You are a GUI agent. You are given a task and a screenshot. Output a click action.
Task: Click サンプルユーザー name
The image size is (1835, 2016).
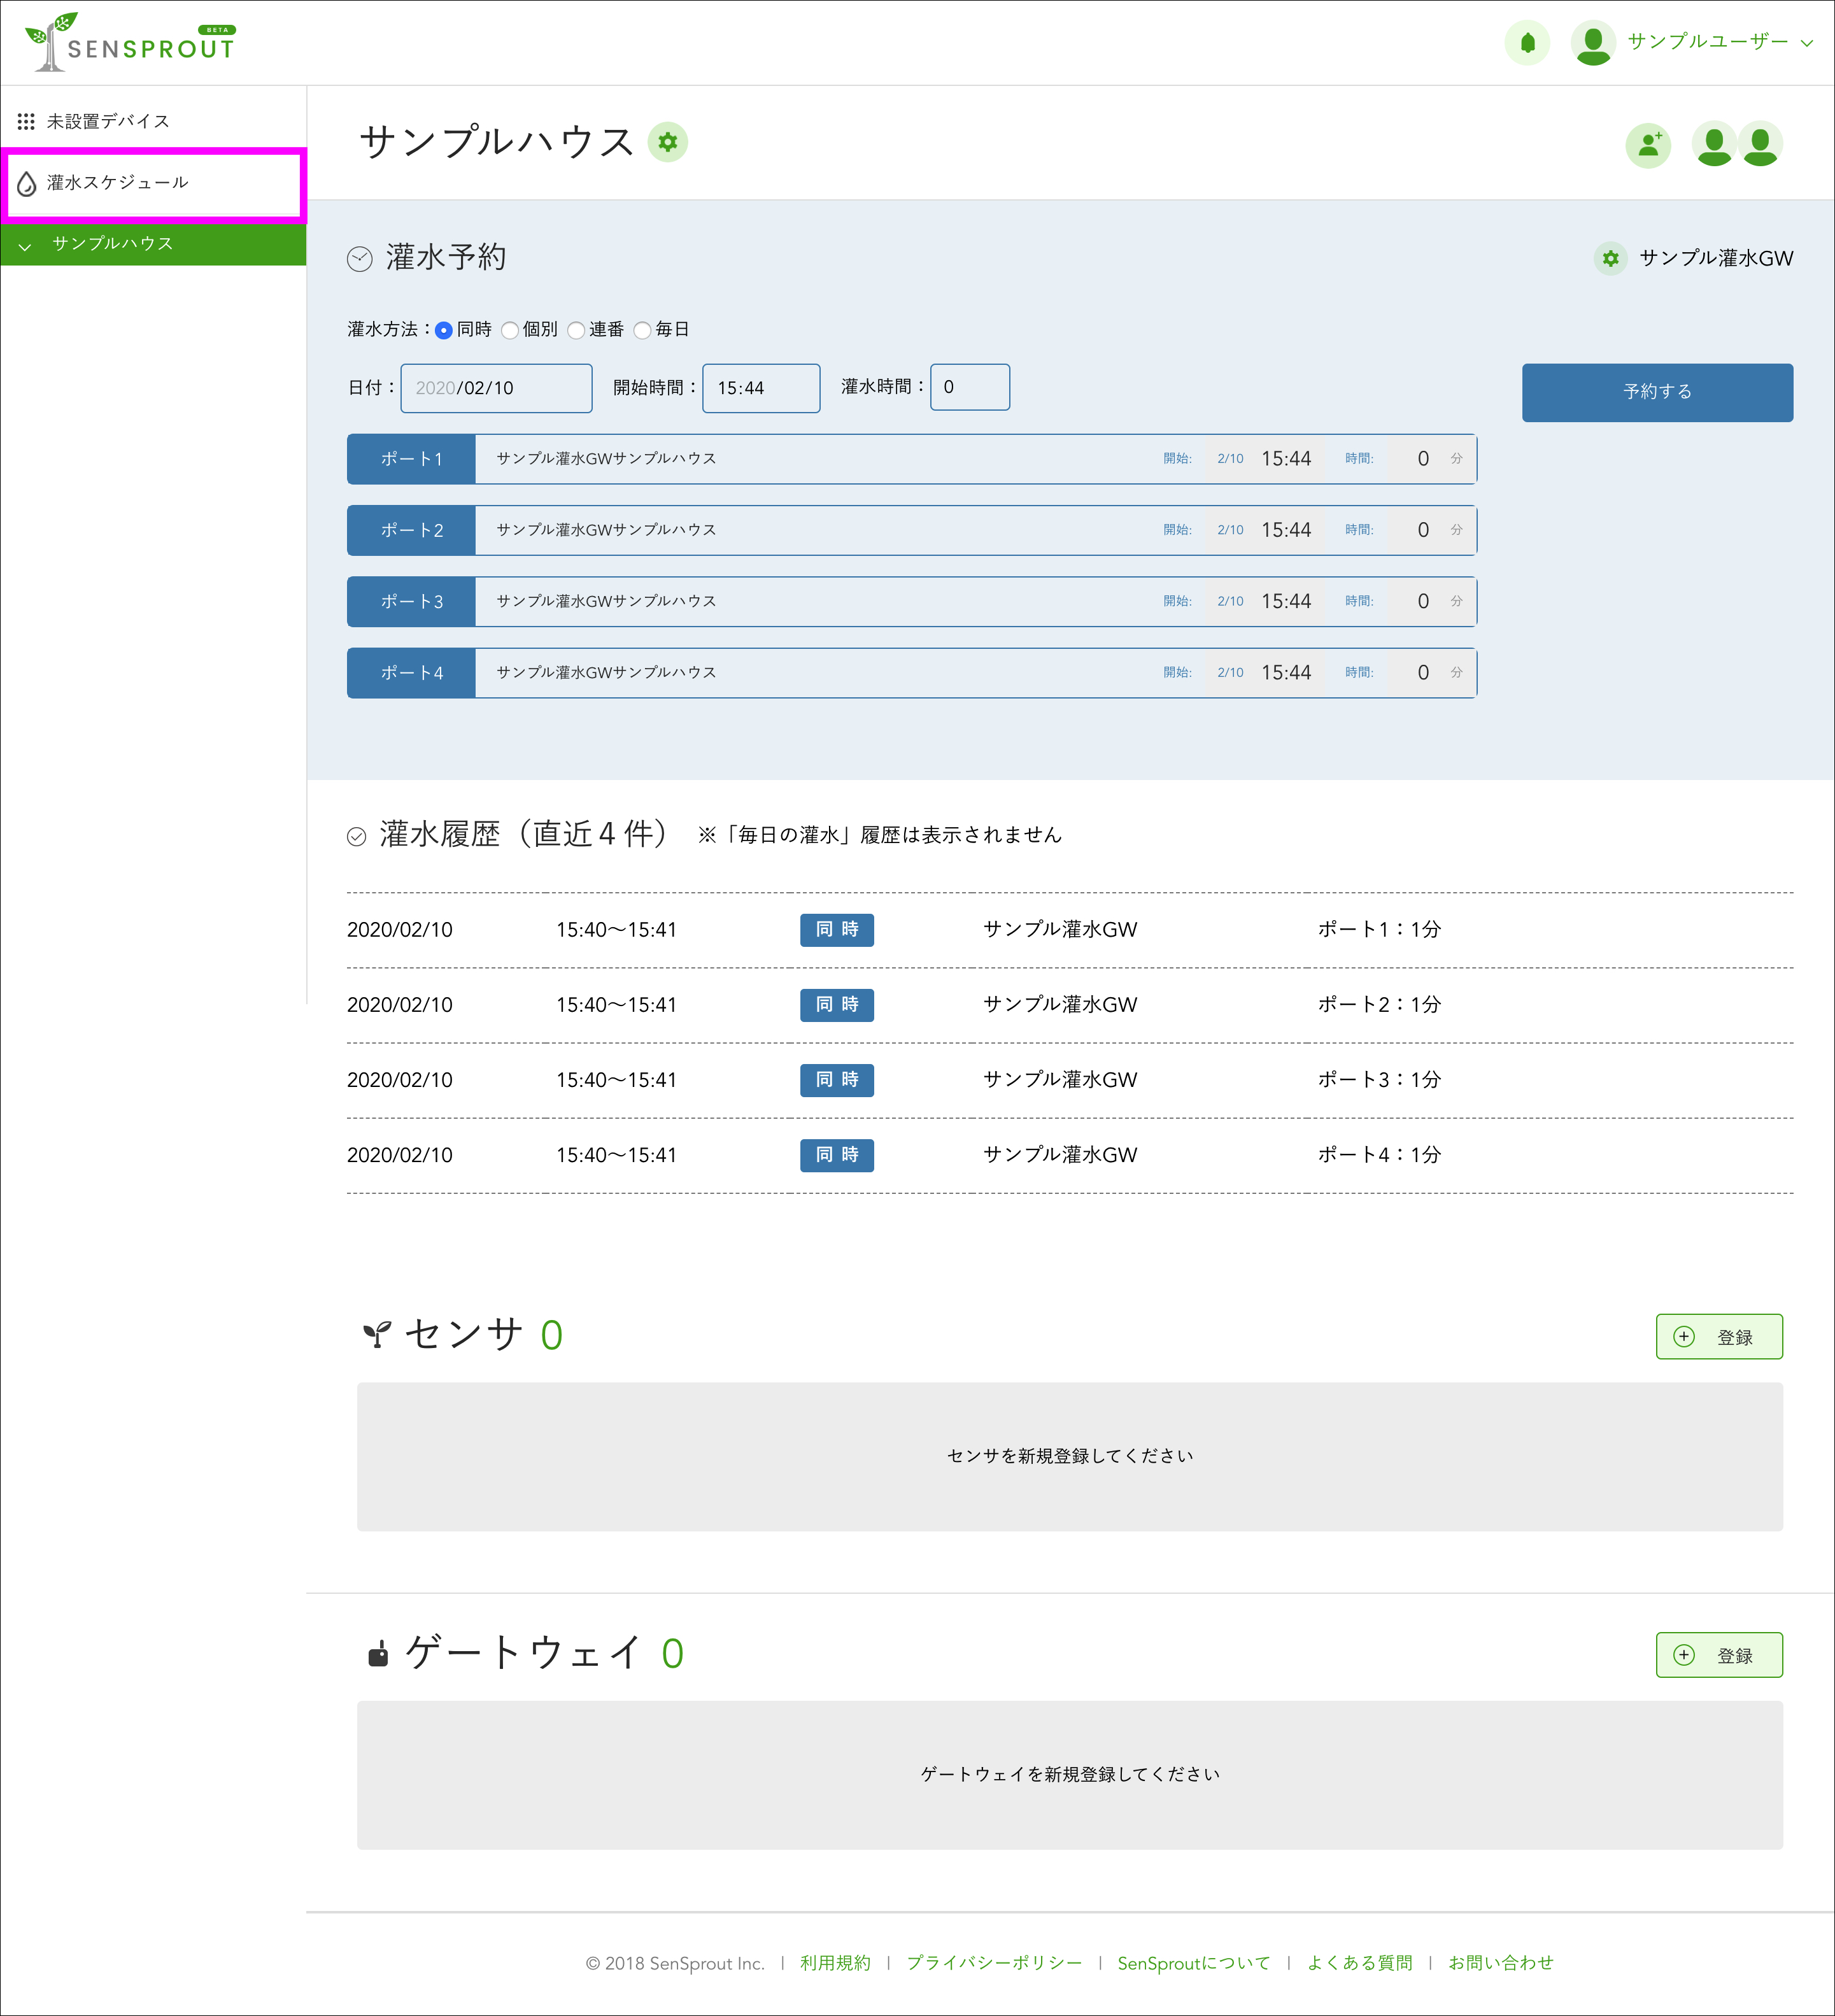(1707, 42)
